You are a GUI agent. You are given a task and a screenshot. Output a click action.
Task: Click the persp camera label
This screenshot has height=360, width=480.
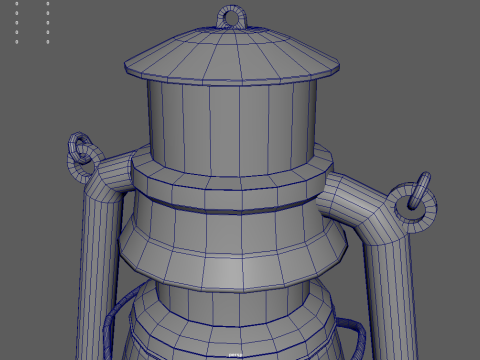235,355
